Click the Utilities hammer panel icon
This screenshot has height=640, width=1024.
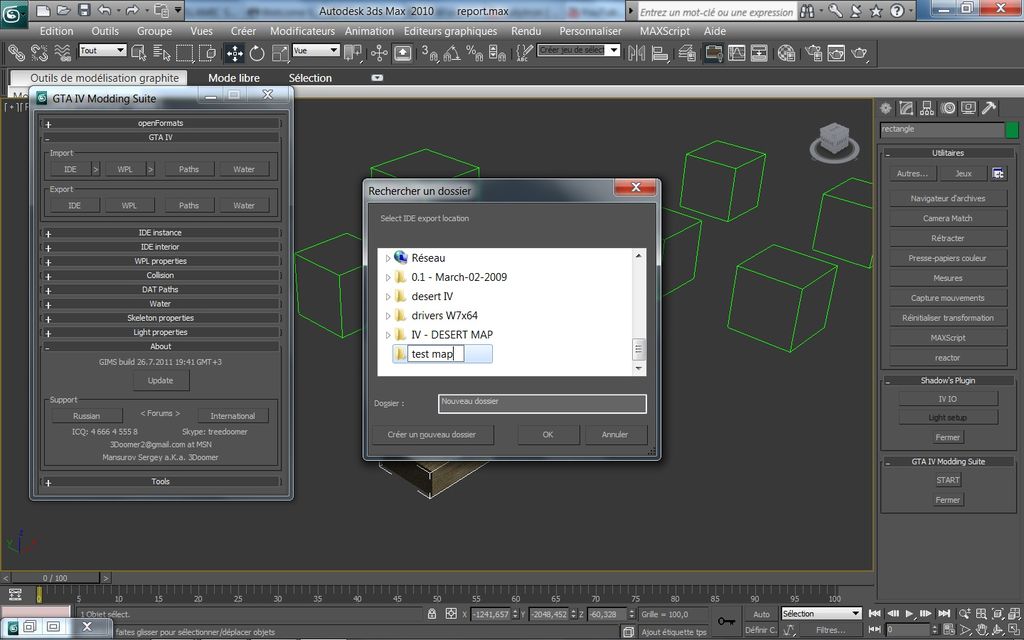tap(989, 108)
